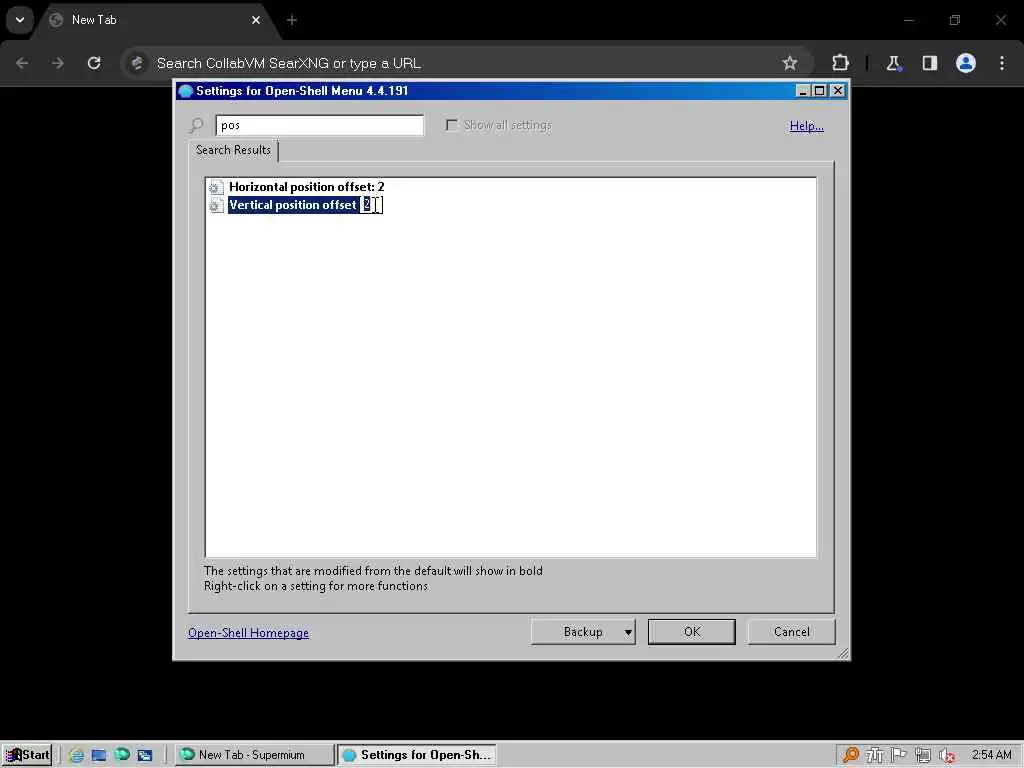Screen dimensions: 1024x768
Task: Click the gear icon beside Horizontal position offset
Action: (216, 187)
